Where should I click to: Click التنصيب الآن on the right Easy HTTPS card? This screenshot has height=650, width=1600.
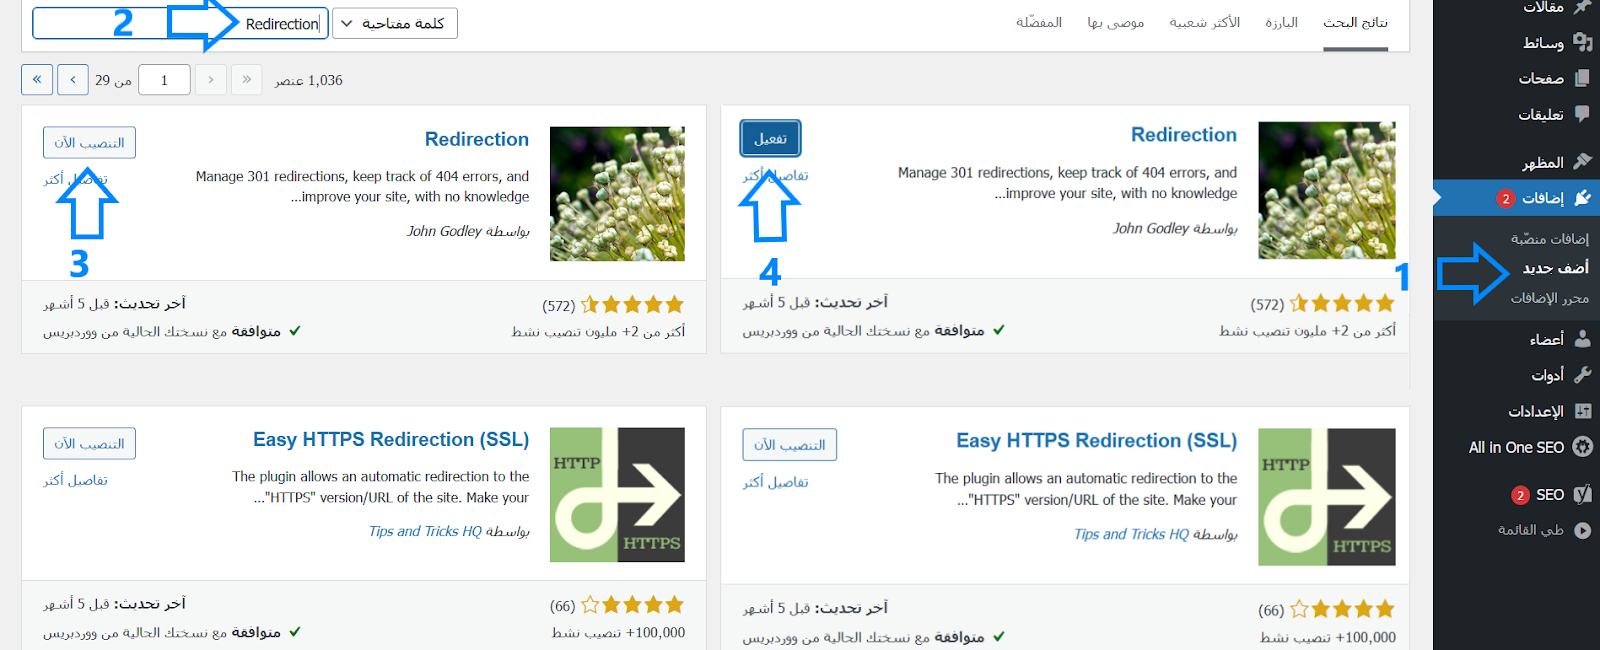click(789, 445)
